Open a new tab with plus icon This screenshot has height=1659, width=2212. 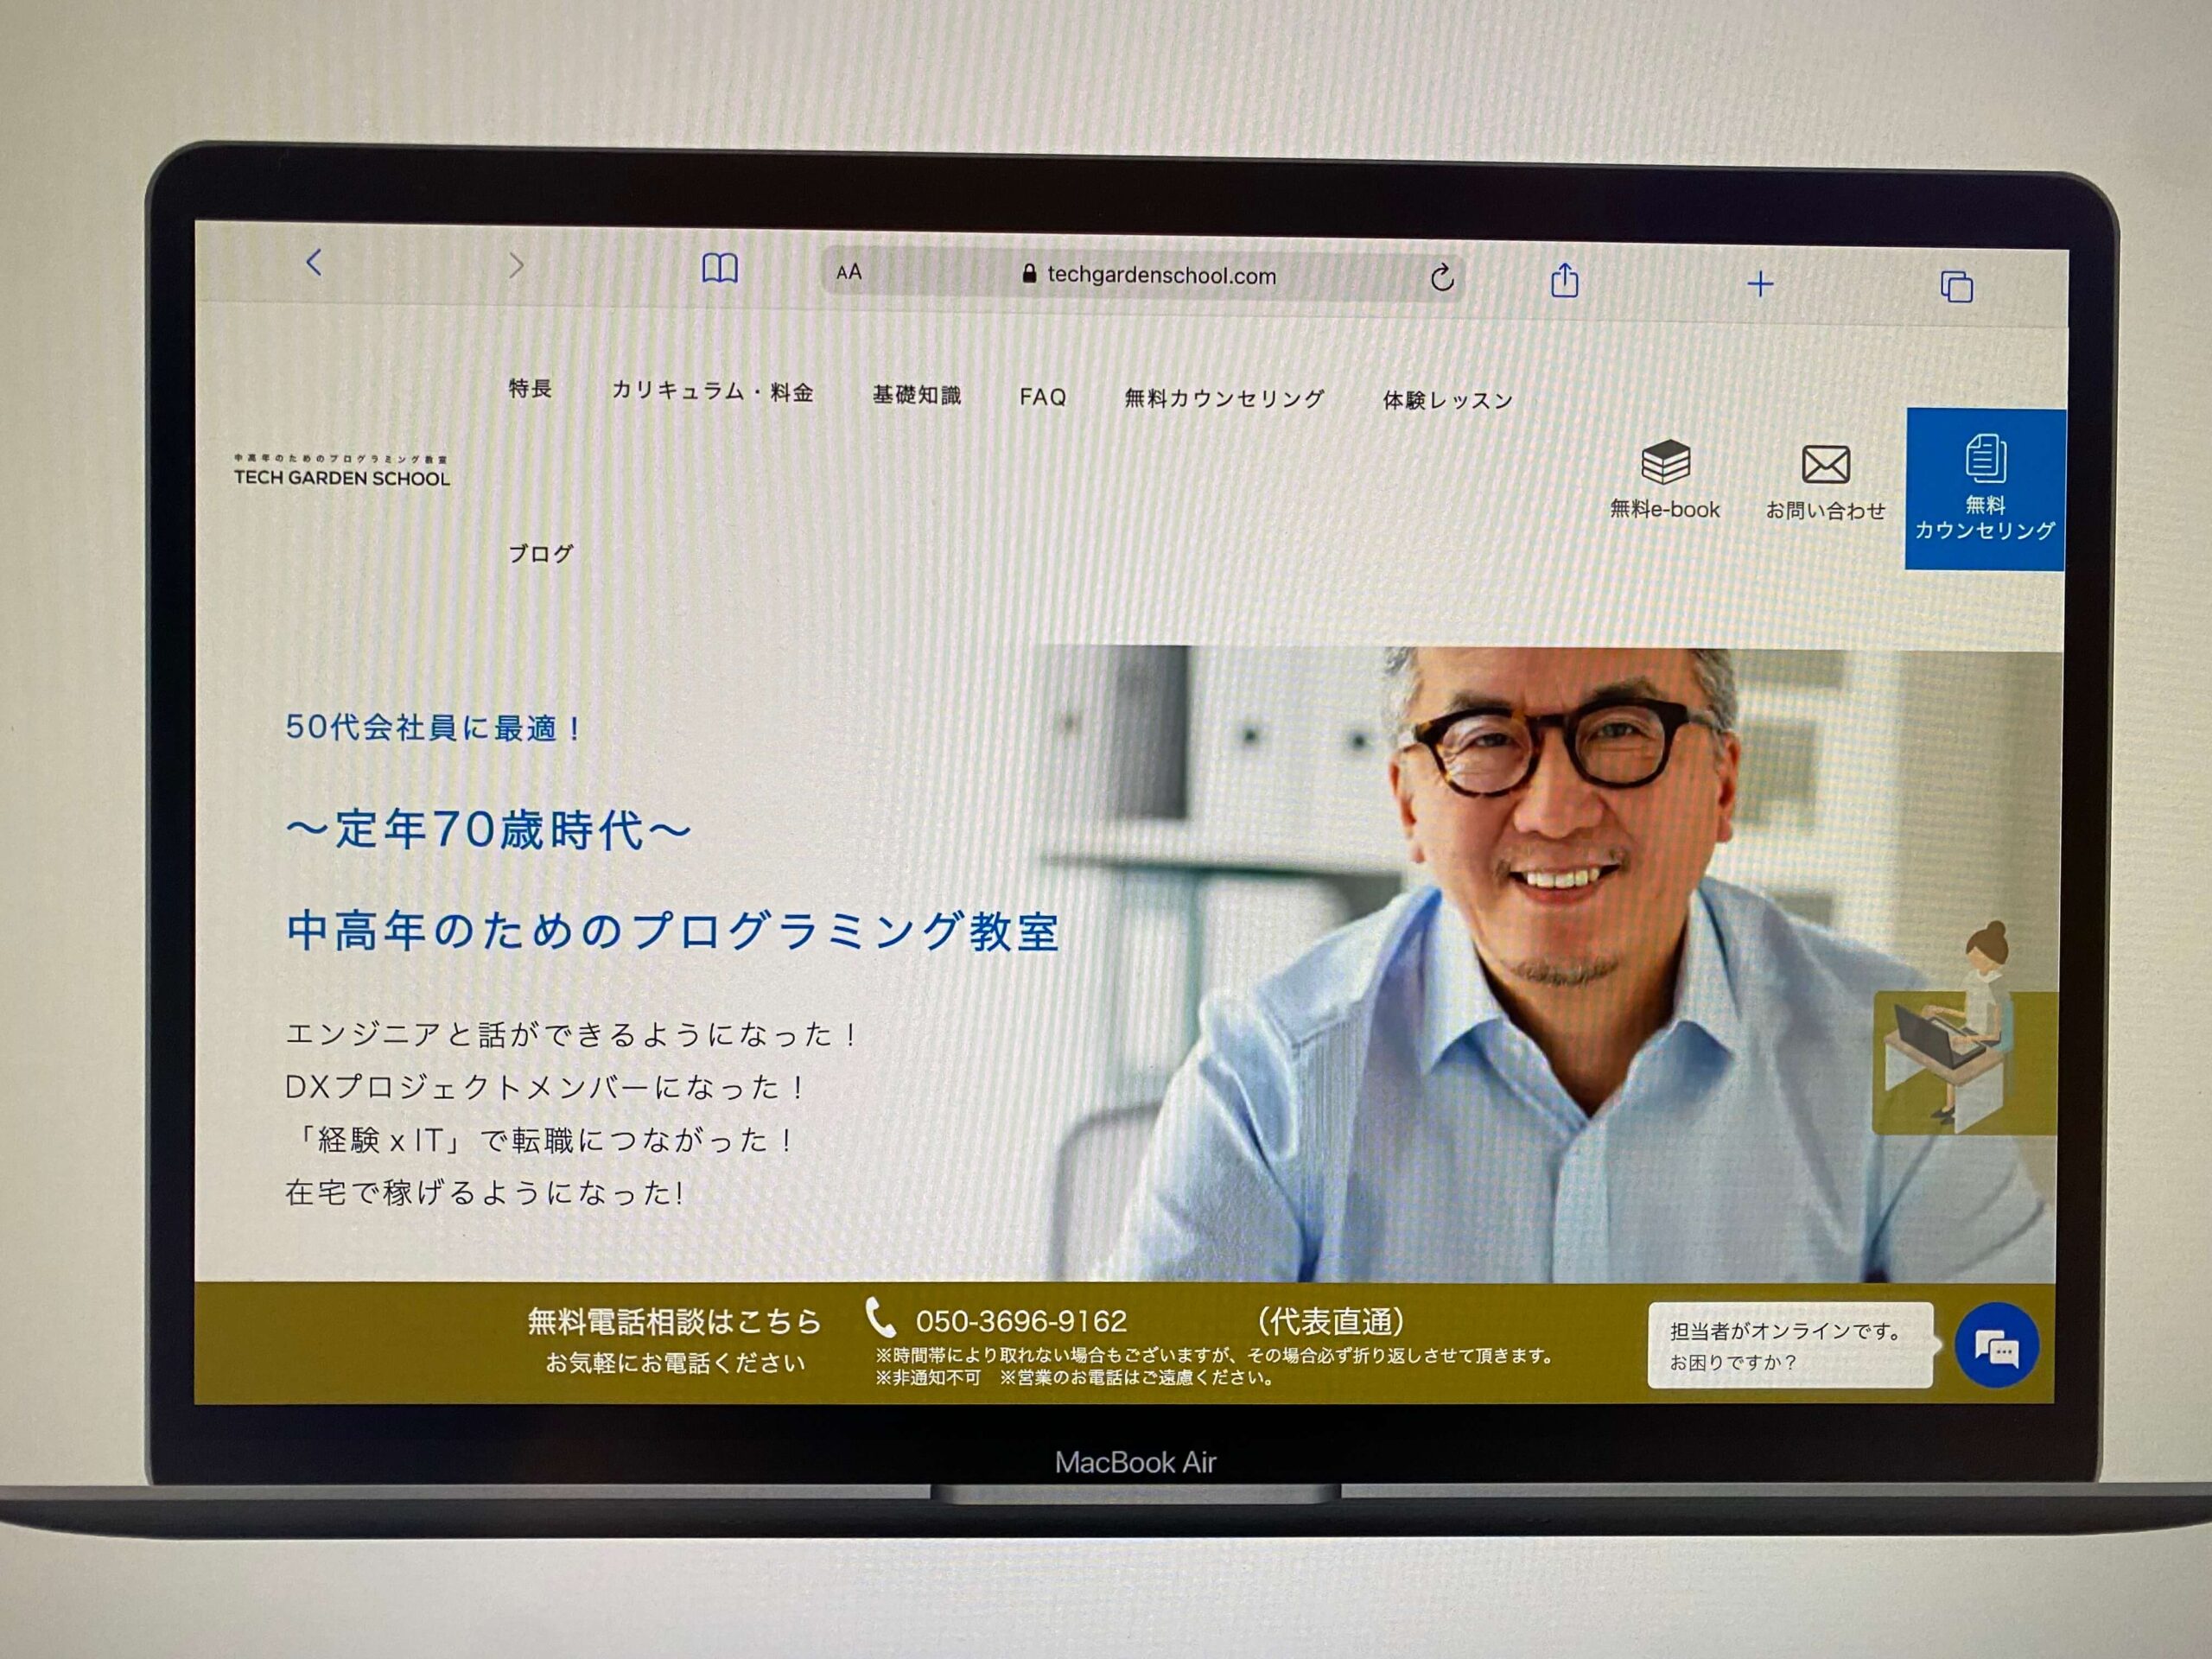[x=1760, y=285]
